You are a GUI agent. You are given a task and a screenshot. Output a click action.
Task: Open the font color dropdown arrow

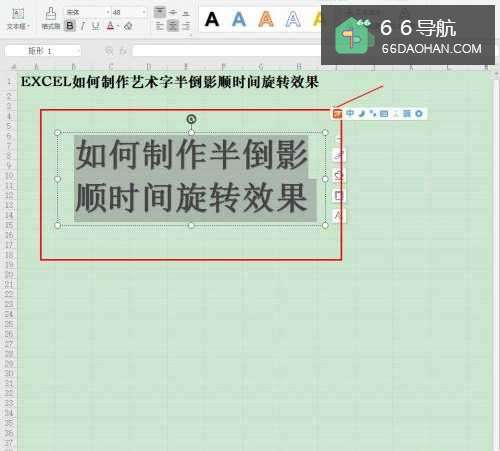coord(118,26)
